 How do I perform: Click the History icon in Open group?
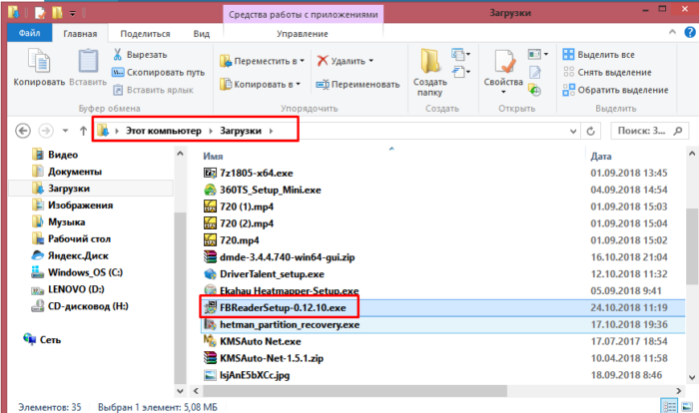535,90
